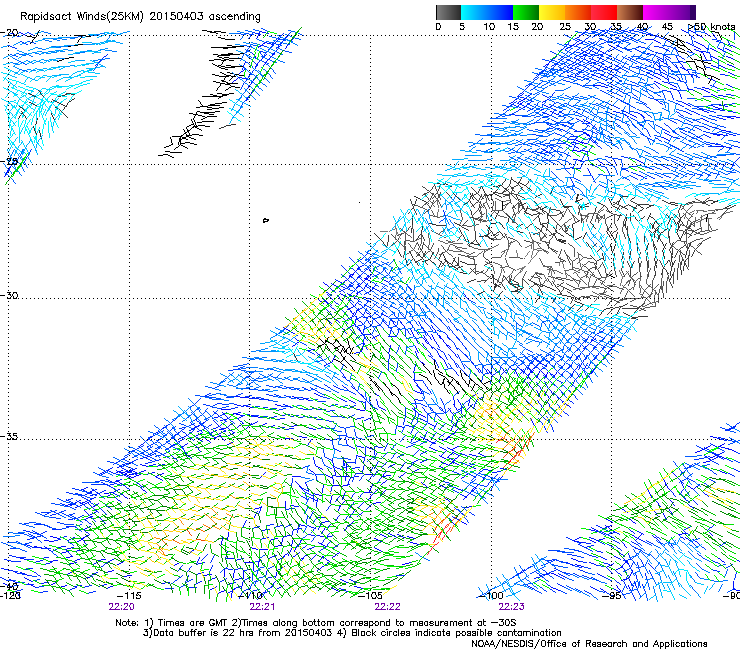Screen dimensions: 740x650
Task: Click the note 'Data buffer is 22 hrs'
Action: pos(205,633)
